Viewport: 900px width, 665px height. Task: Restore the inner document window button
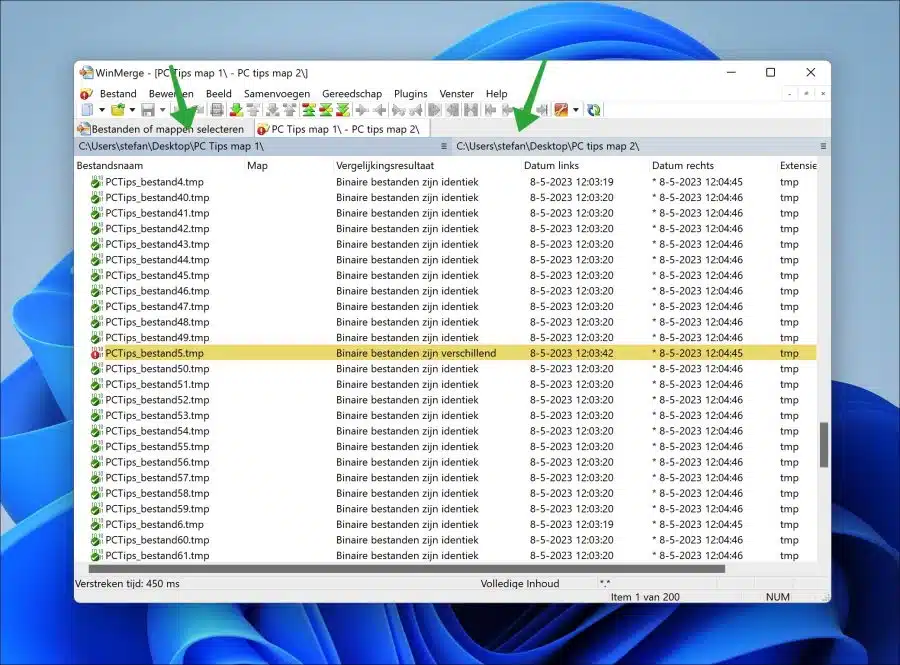coord(806,94)
